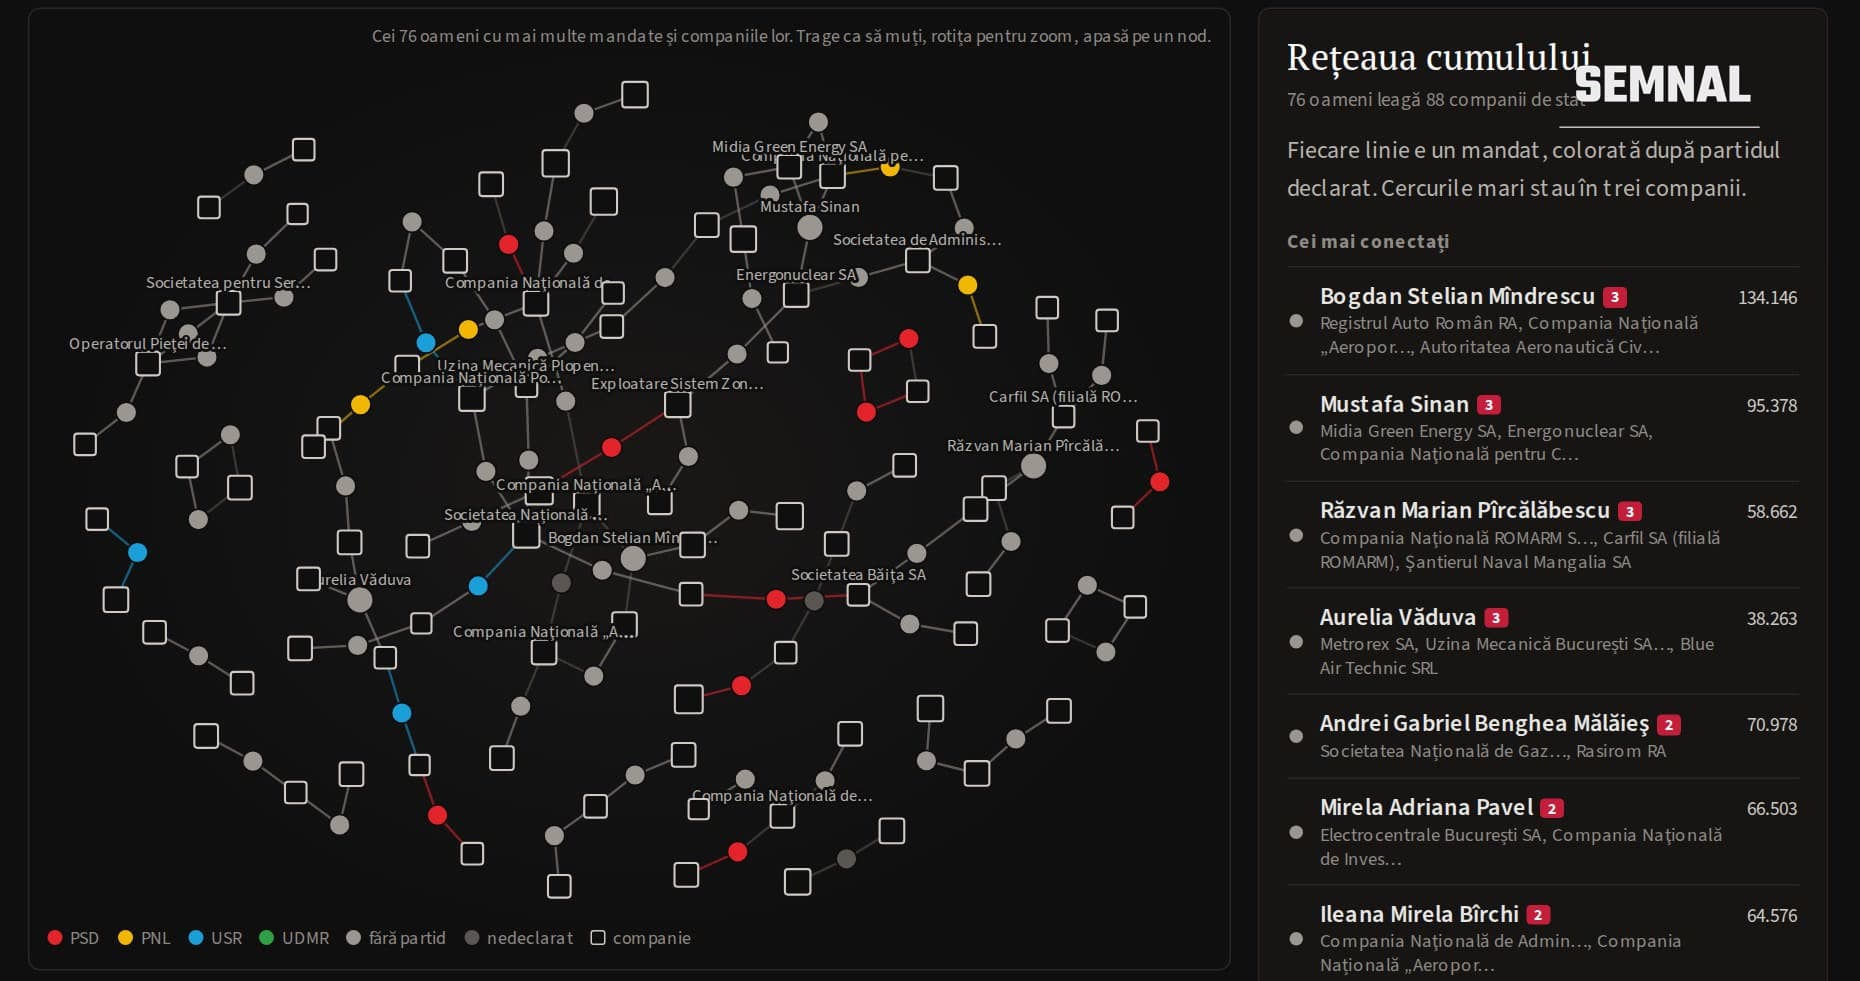Click the Rețeaua cumulului title
The width and height of the screenshot is (1860, 981).
coord(1438,58)
